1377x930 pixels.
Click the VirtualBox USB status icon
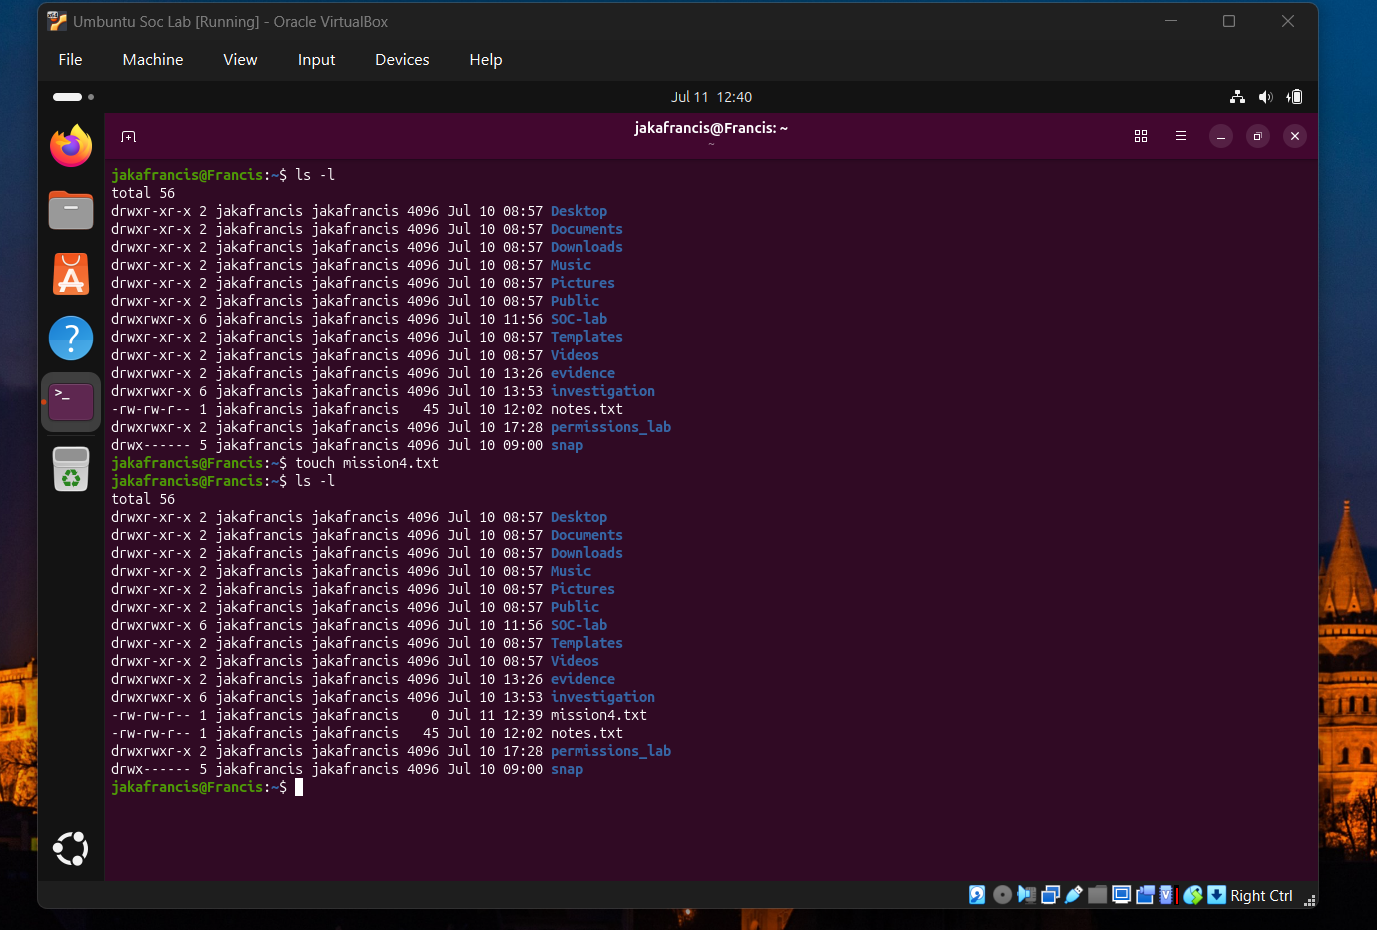point(1074,895)
